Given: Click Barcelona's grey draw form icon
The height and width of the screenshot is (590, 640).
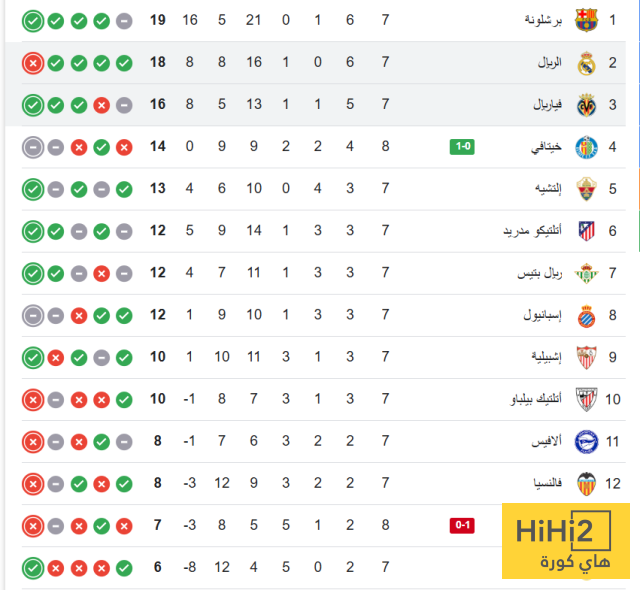Looking at the screenshot, I should (x=123, y=20).
